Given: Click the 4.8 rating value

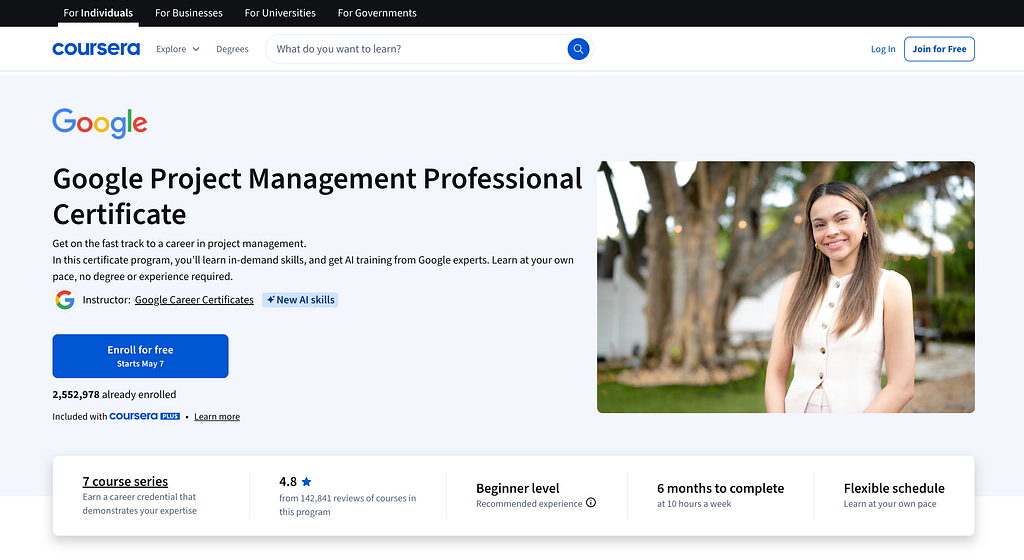Looking at the screenshot, I should pos(288,482).
